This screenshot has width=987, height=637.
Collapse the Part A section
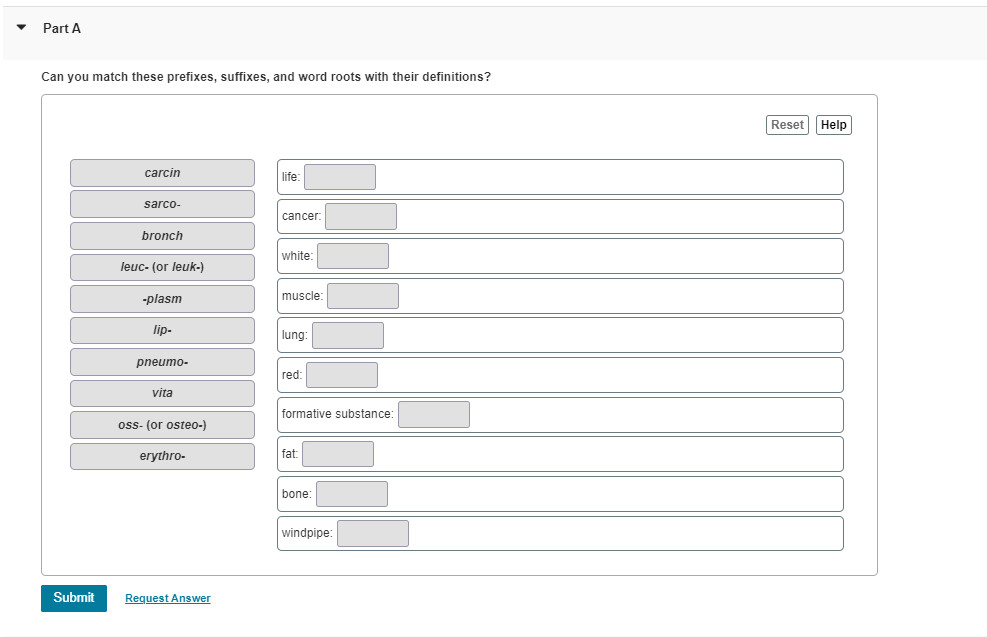coord(21,28)
